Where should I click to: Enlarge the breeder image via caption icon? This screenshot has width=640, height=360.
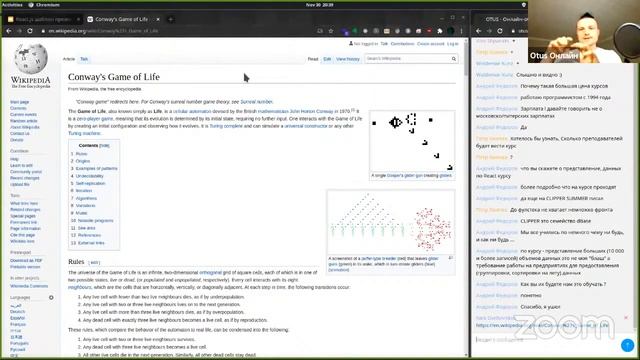click(451, 258)
